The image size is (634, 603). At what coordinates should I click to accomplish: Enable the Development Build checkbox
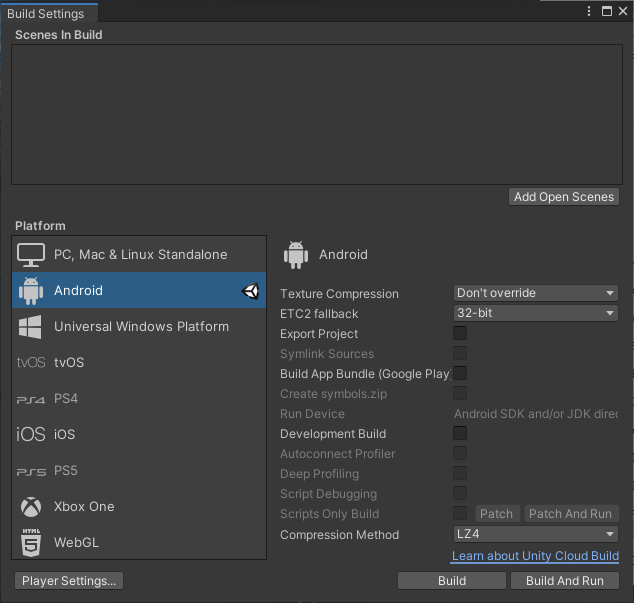tap(460, 433)
